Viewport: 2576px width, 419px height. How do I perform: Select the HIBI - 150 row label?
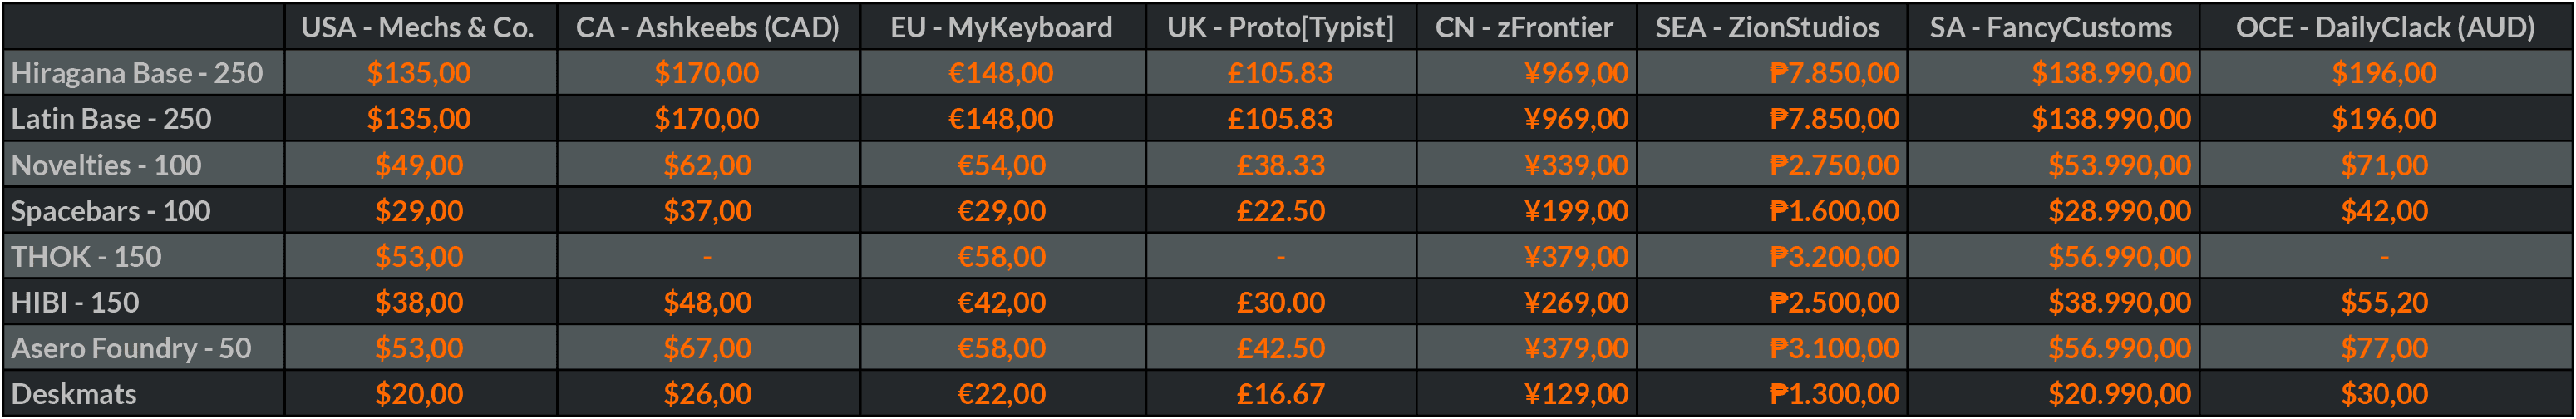(x=75, y=302)
